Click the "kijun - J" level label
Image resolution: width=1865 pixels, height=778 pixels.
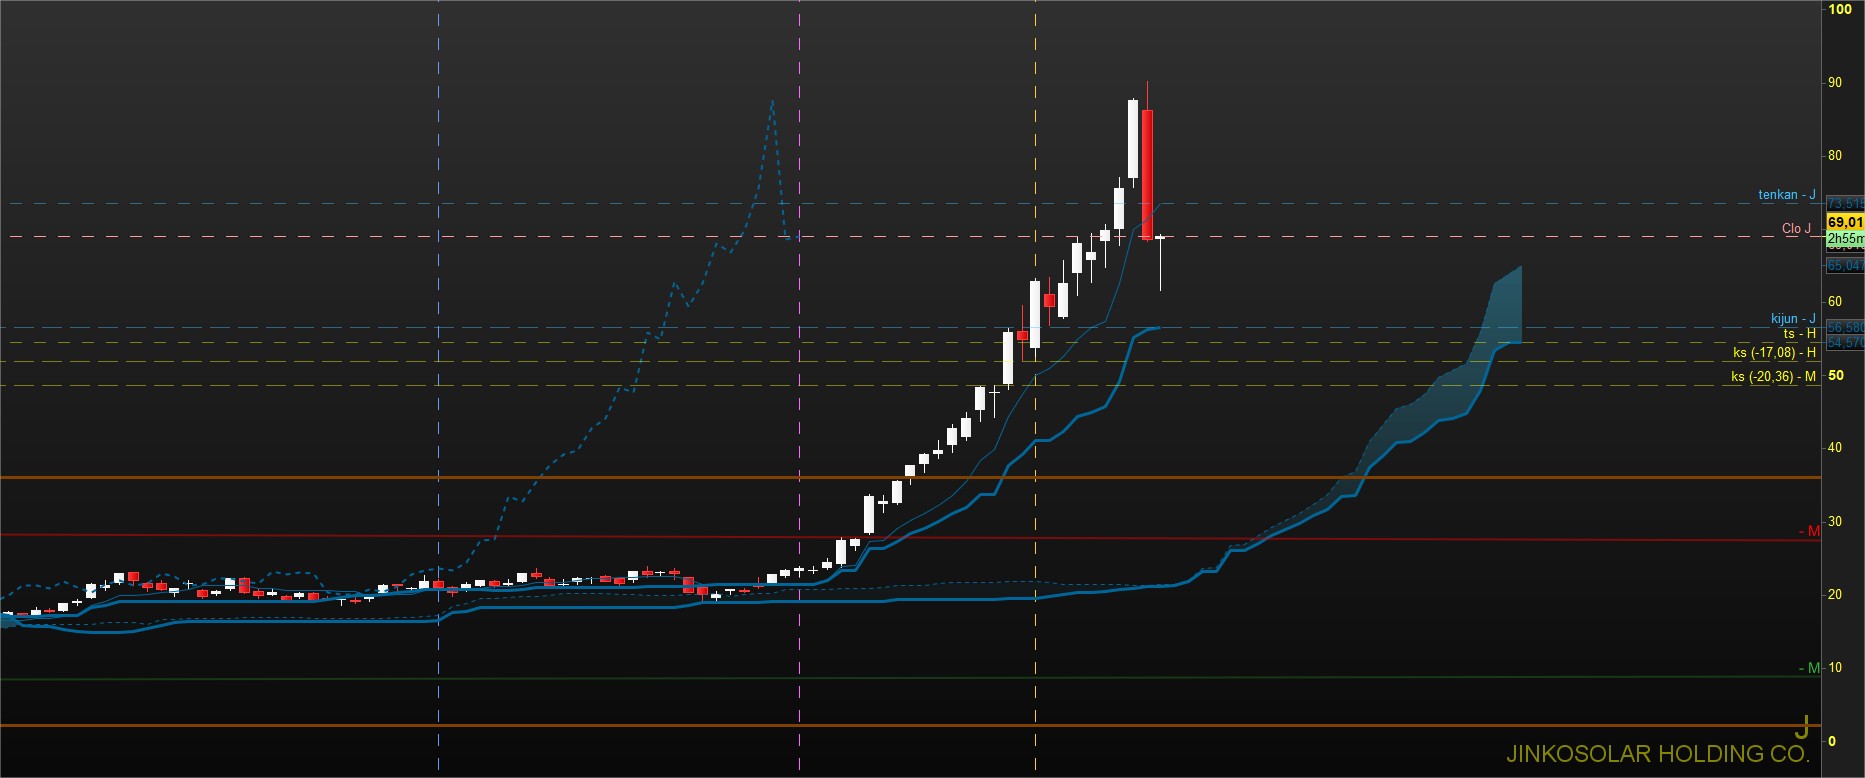click(x=1793, y=319)
